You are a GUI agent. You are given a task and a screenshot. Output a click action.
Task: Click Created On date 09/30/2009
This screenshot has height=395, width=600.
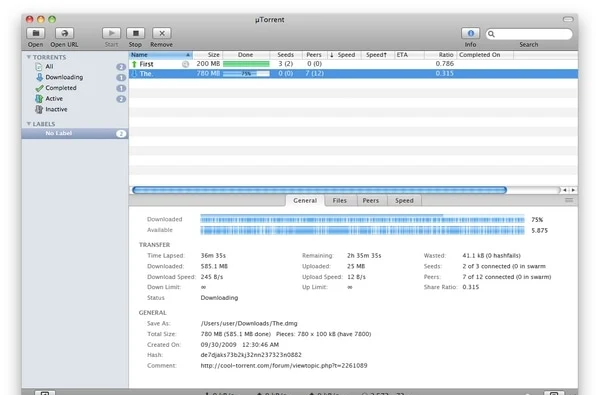click(x=218, y=345)
